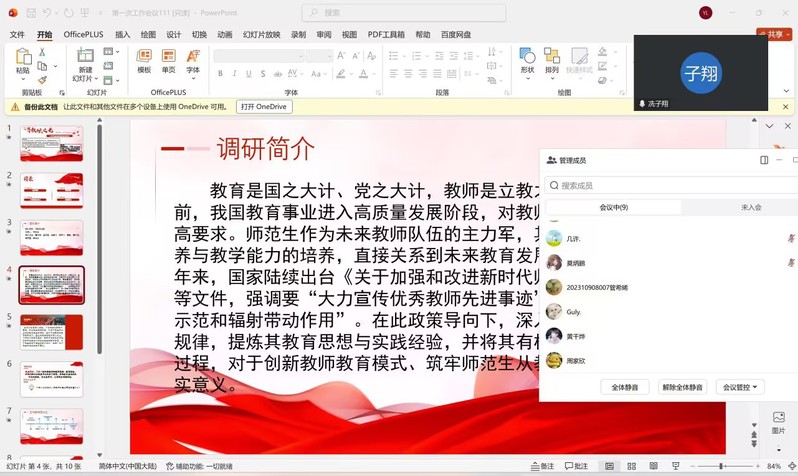
Task: Click the OfficePLUS single page (单页) icon
Action: click(x=168, y=57)
